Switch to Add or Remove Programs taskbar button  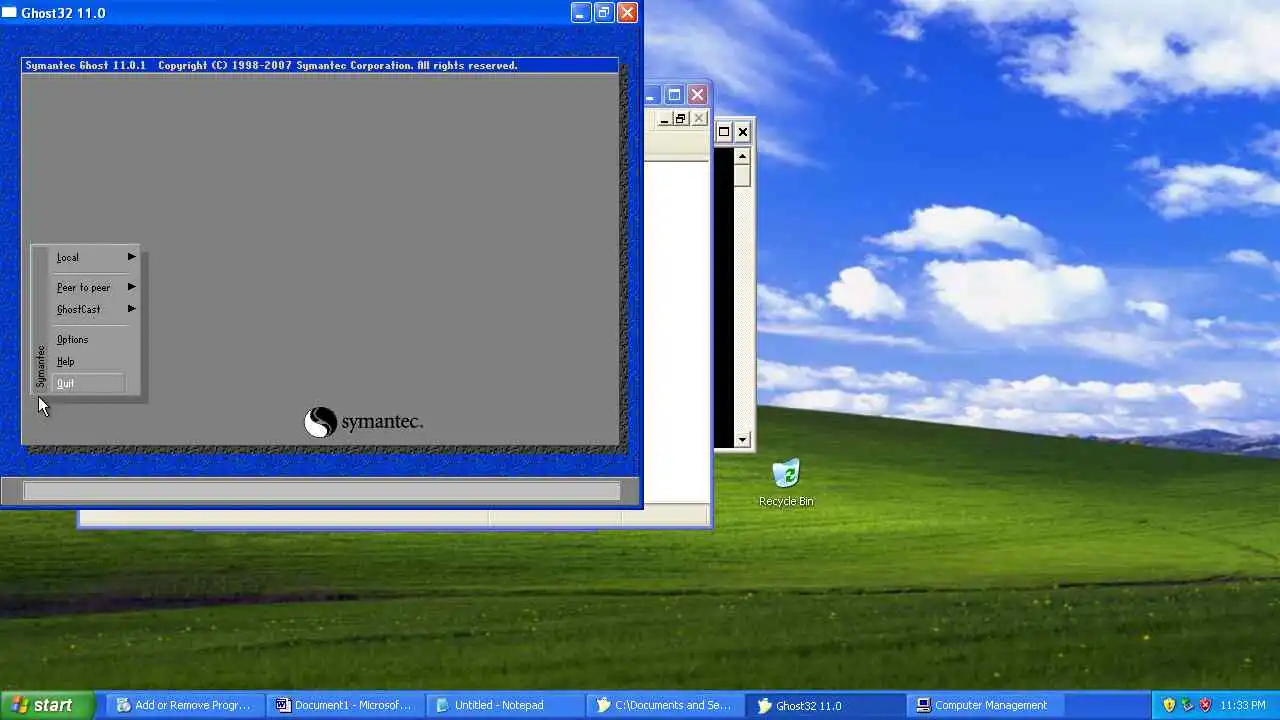coord(185,705)
